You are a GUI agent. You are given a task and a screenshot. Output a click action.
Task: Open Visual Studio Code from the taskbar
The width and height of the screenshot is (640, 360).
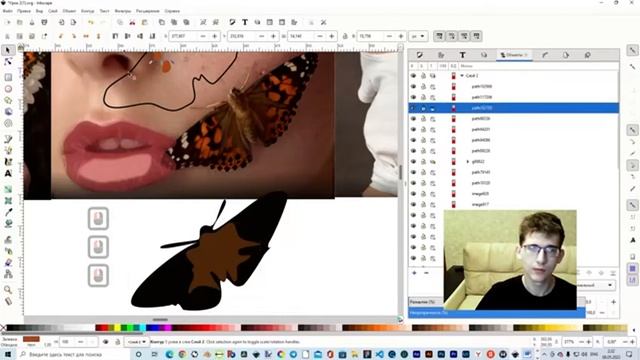click(x=379, y=354)
